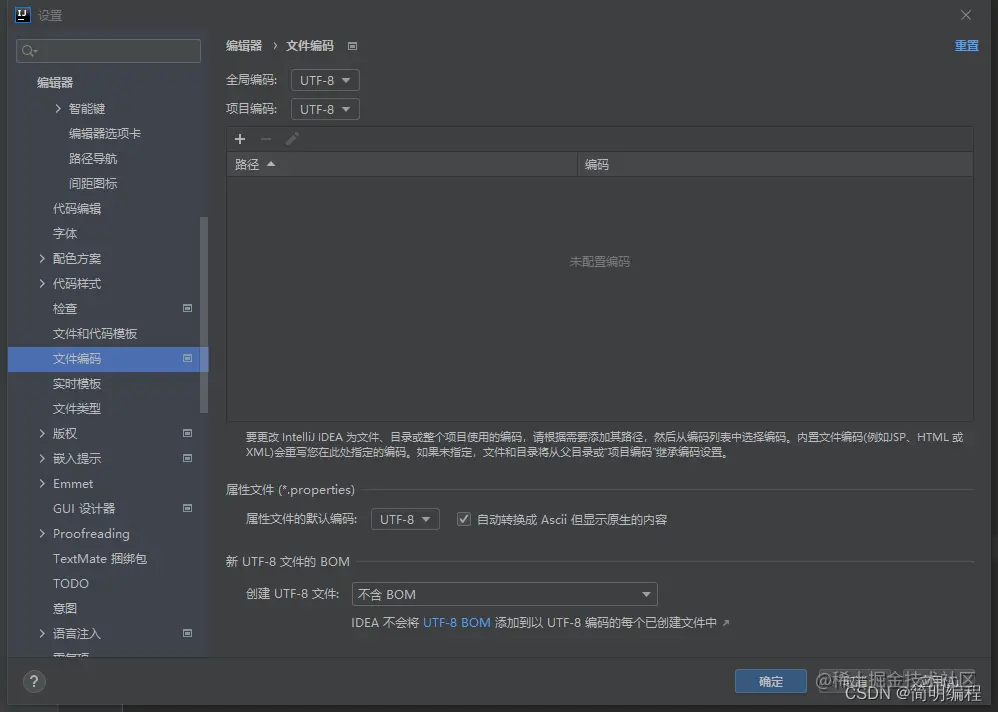Click the indicator icon next to 检查 in sidebar
Image resolution: width=998 pixels, height=712 pixels.
(x=187, y=308)
